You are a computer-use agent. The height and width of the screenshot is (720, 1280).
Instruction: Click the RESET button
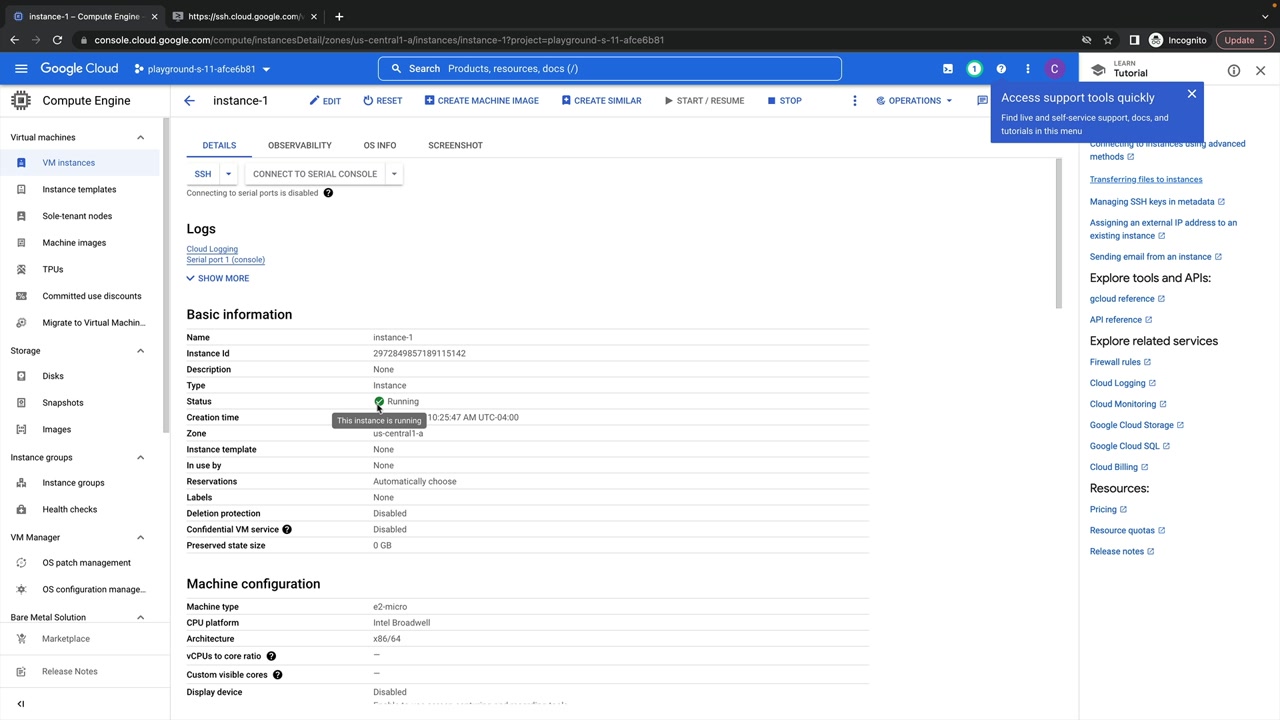click(383, 101)
